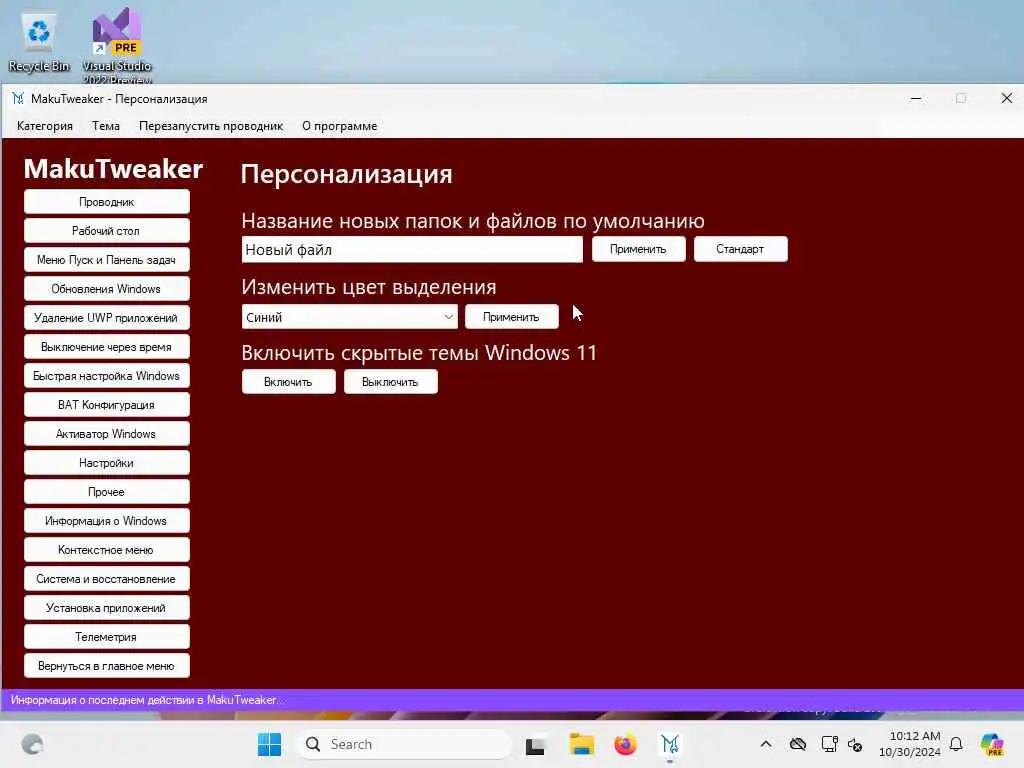Open the clock showing 10:12 AM

(910, 744)
